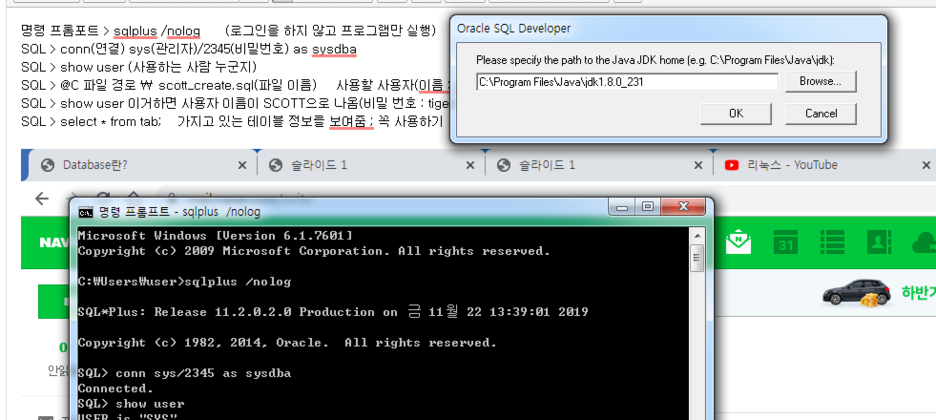The width and height of the screenshot is (936, 420).
Task: Close the 슬라이드 1 tab adjacent to Database란?
Action: coord(470,165)
